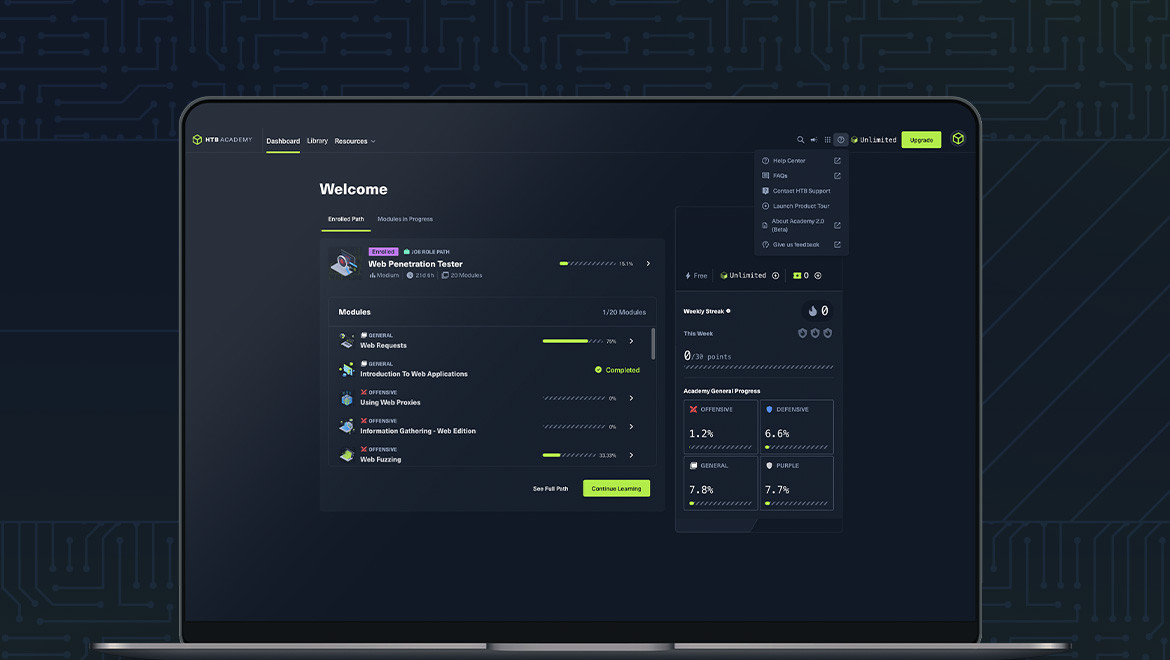Expand the Resources dropdown in navbar
The width and height of the screenshot is (1170, 660).
pos(355,141)
